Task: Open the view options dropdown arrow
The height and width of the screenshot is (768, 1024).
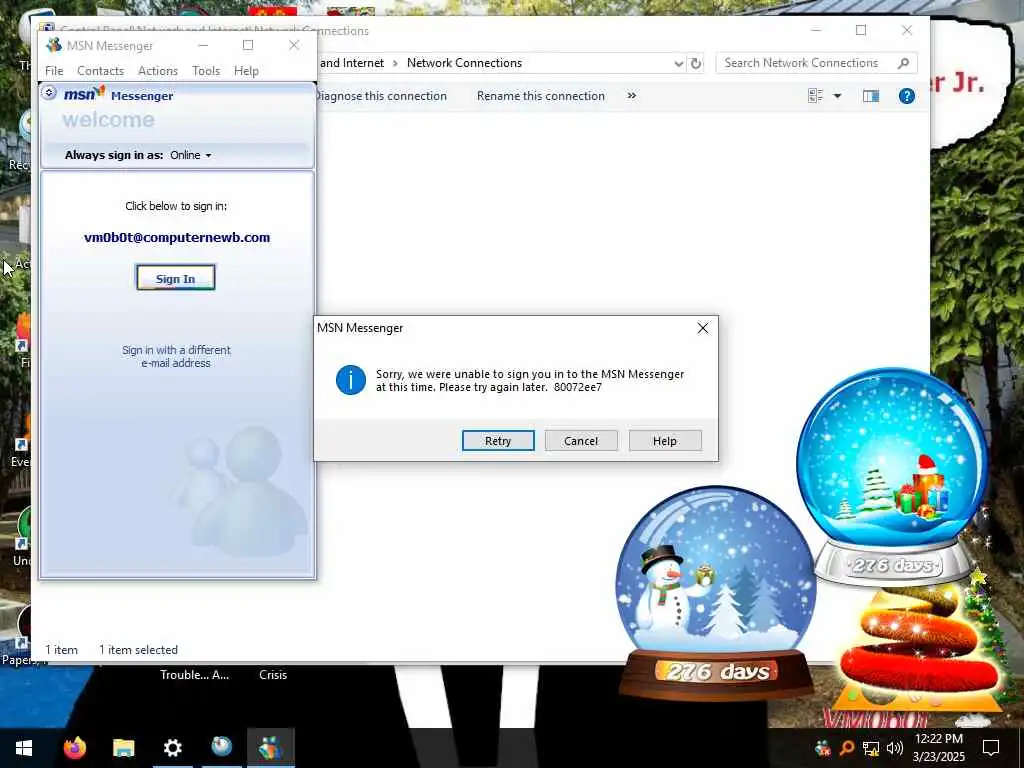Action: (837, 96)
